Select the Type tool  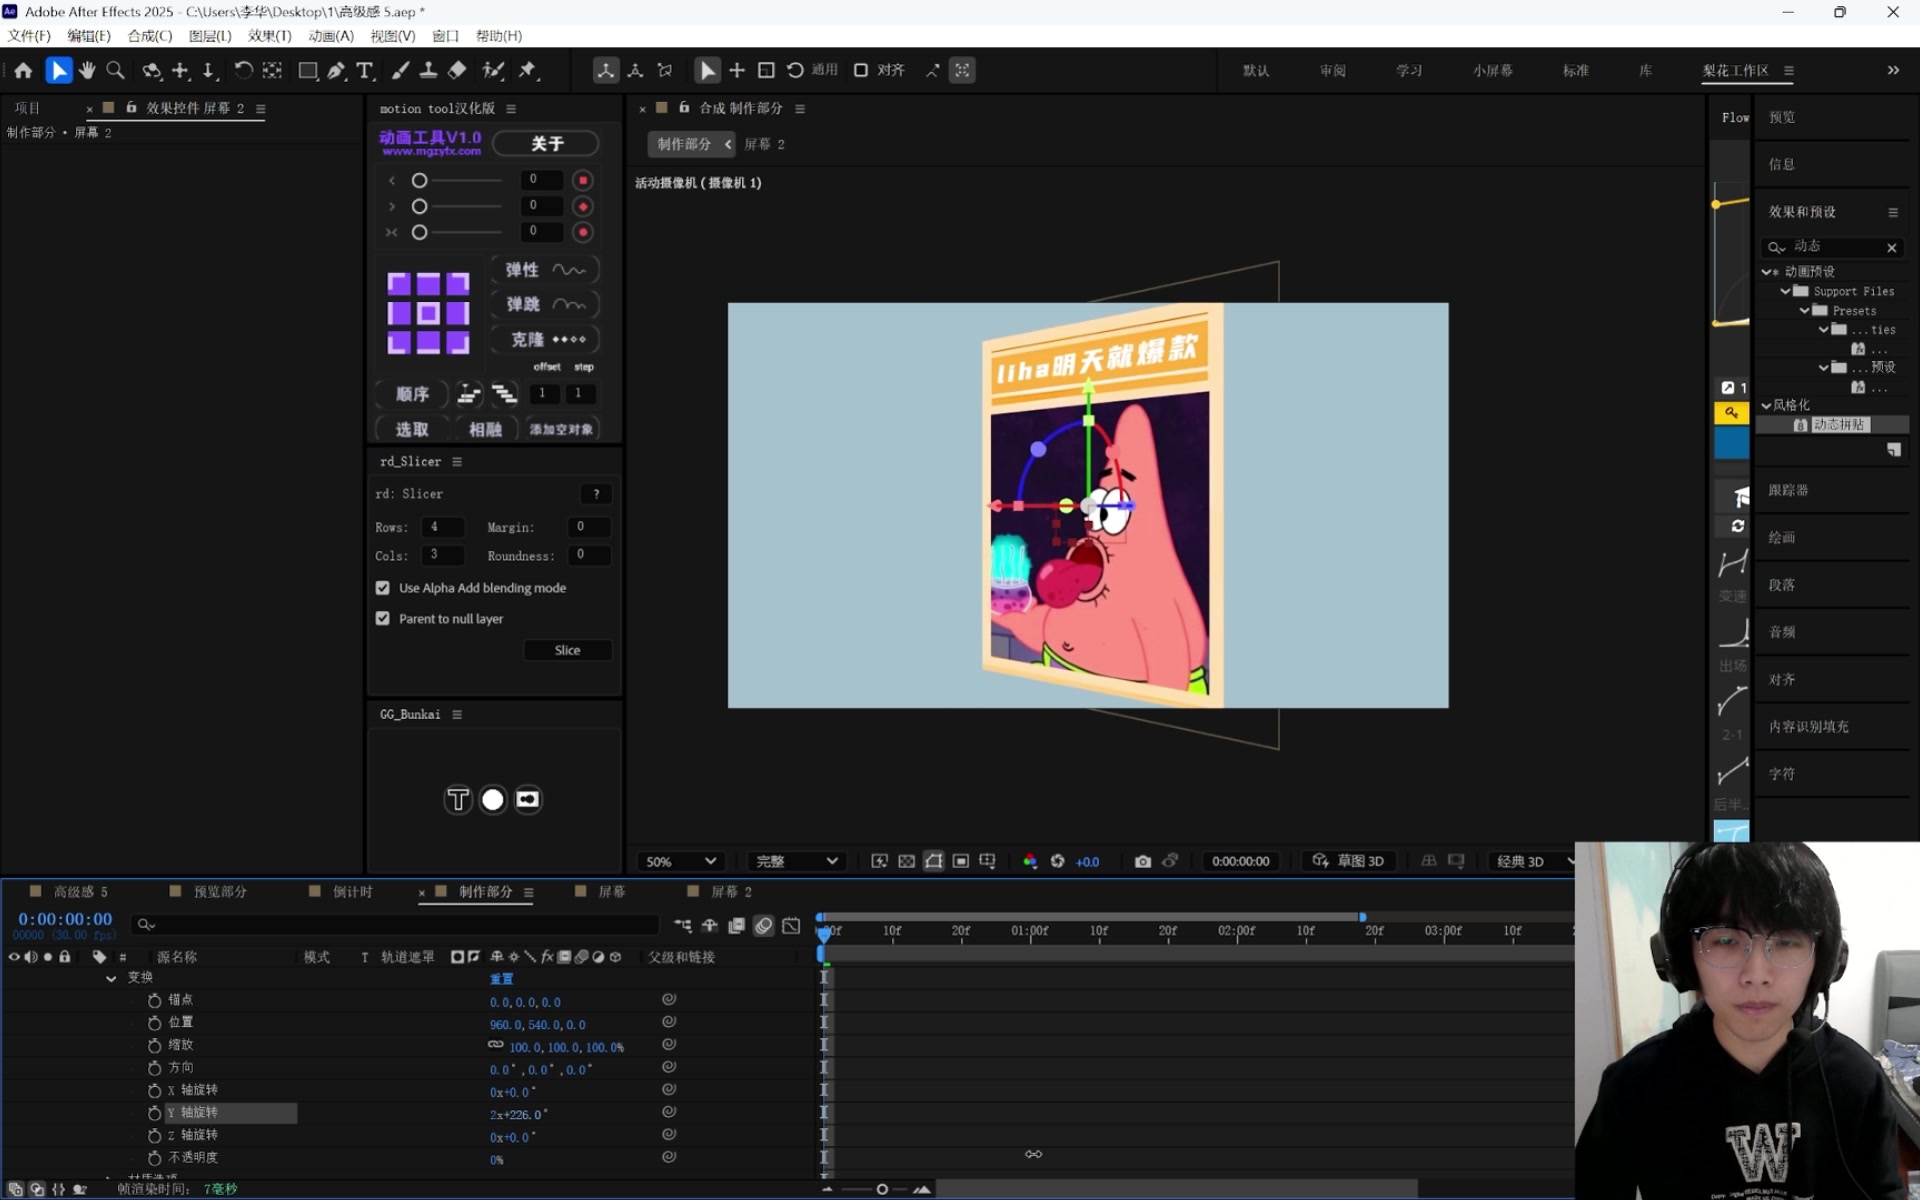point(365,70)
